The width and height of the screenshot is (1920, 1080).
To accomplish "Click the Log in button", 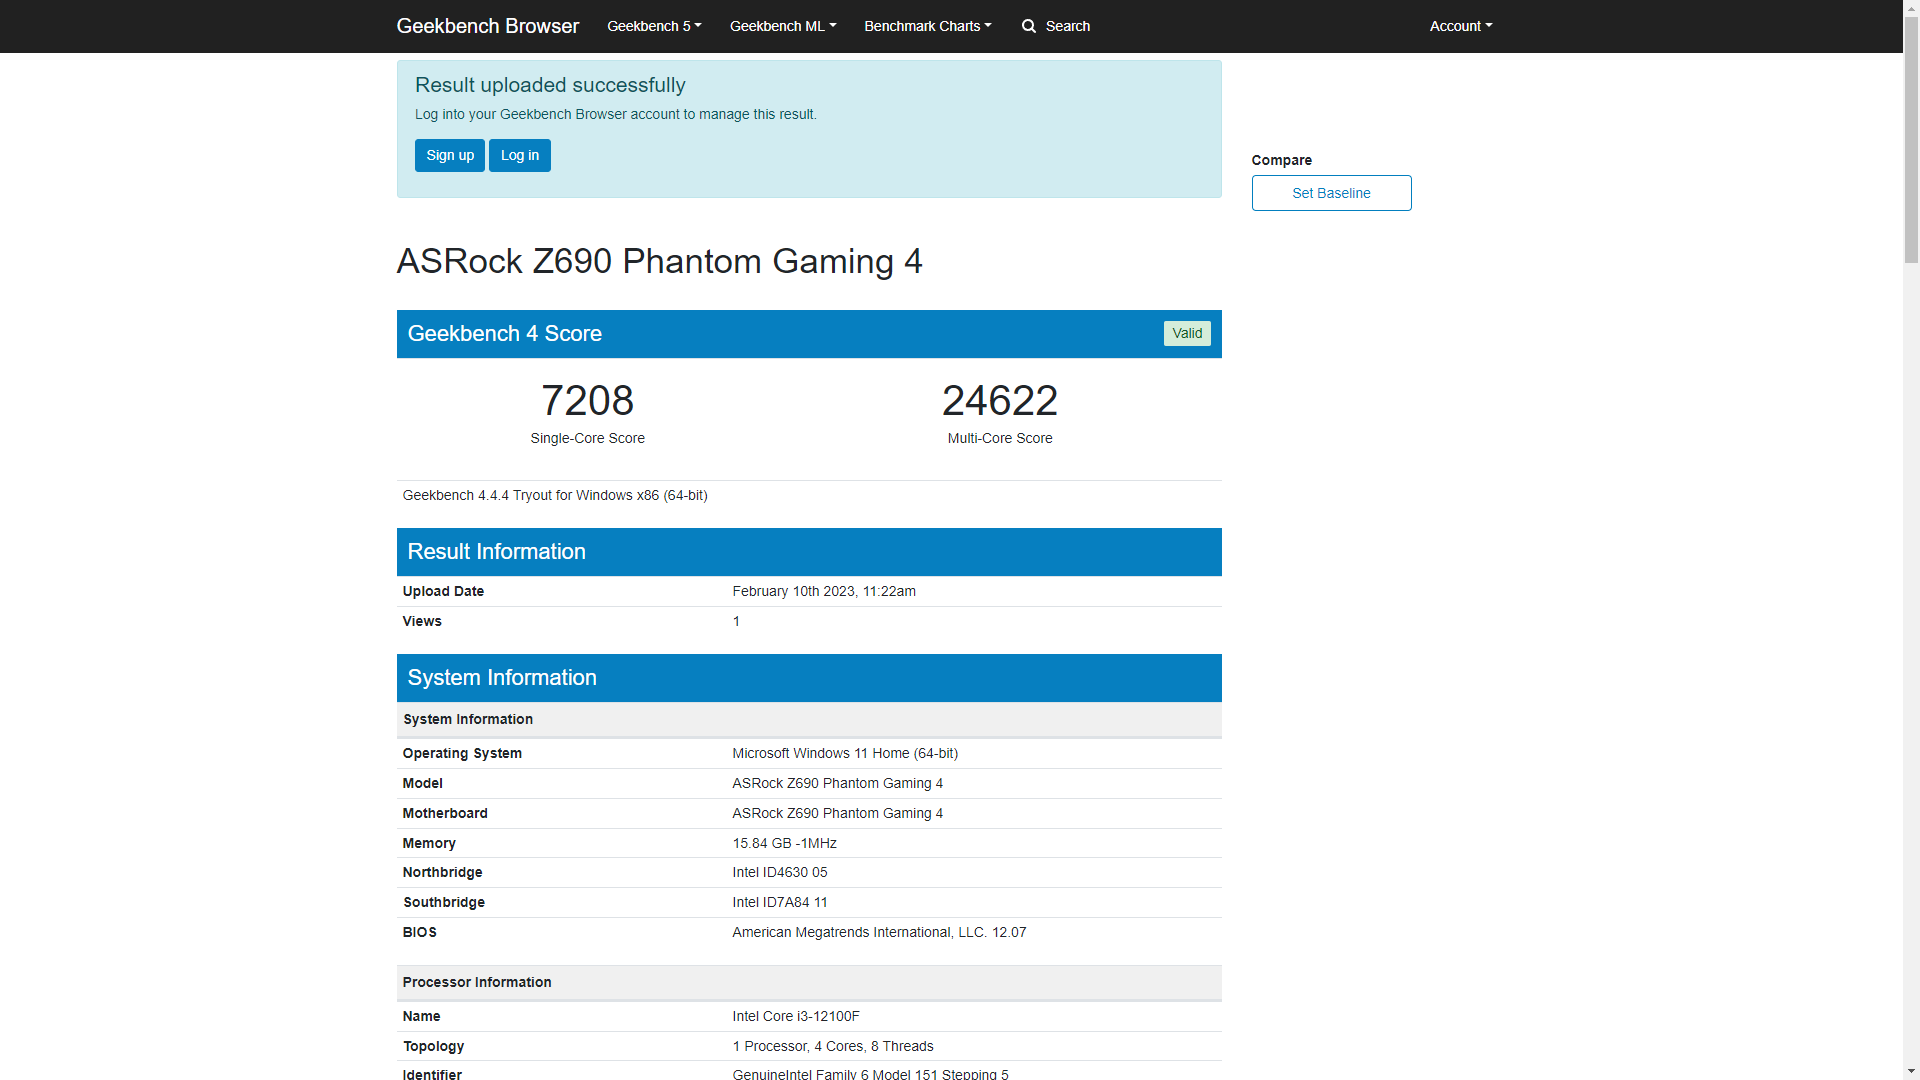I will point(520,155).
